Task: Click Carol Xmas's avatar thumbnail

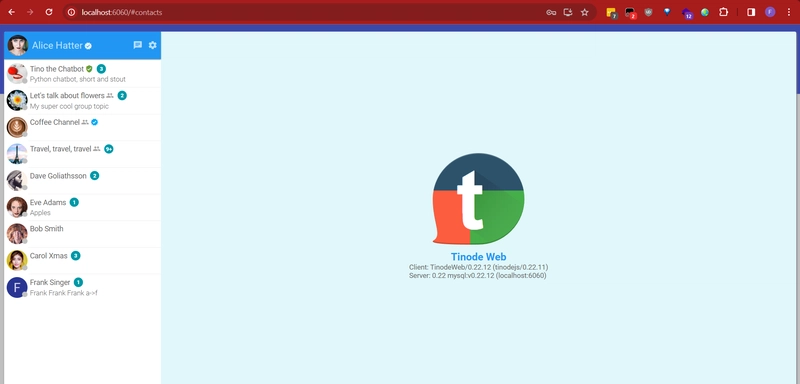Action: 17,261
